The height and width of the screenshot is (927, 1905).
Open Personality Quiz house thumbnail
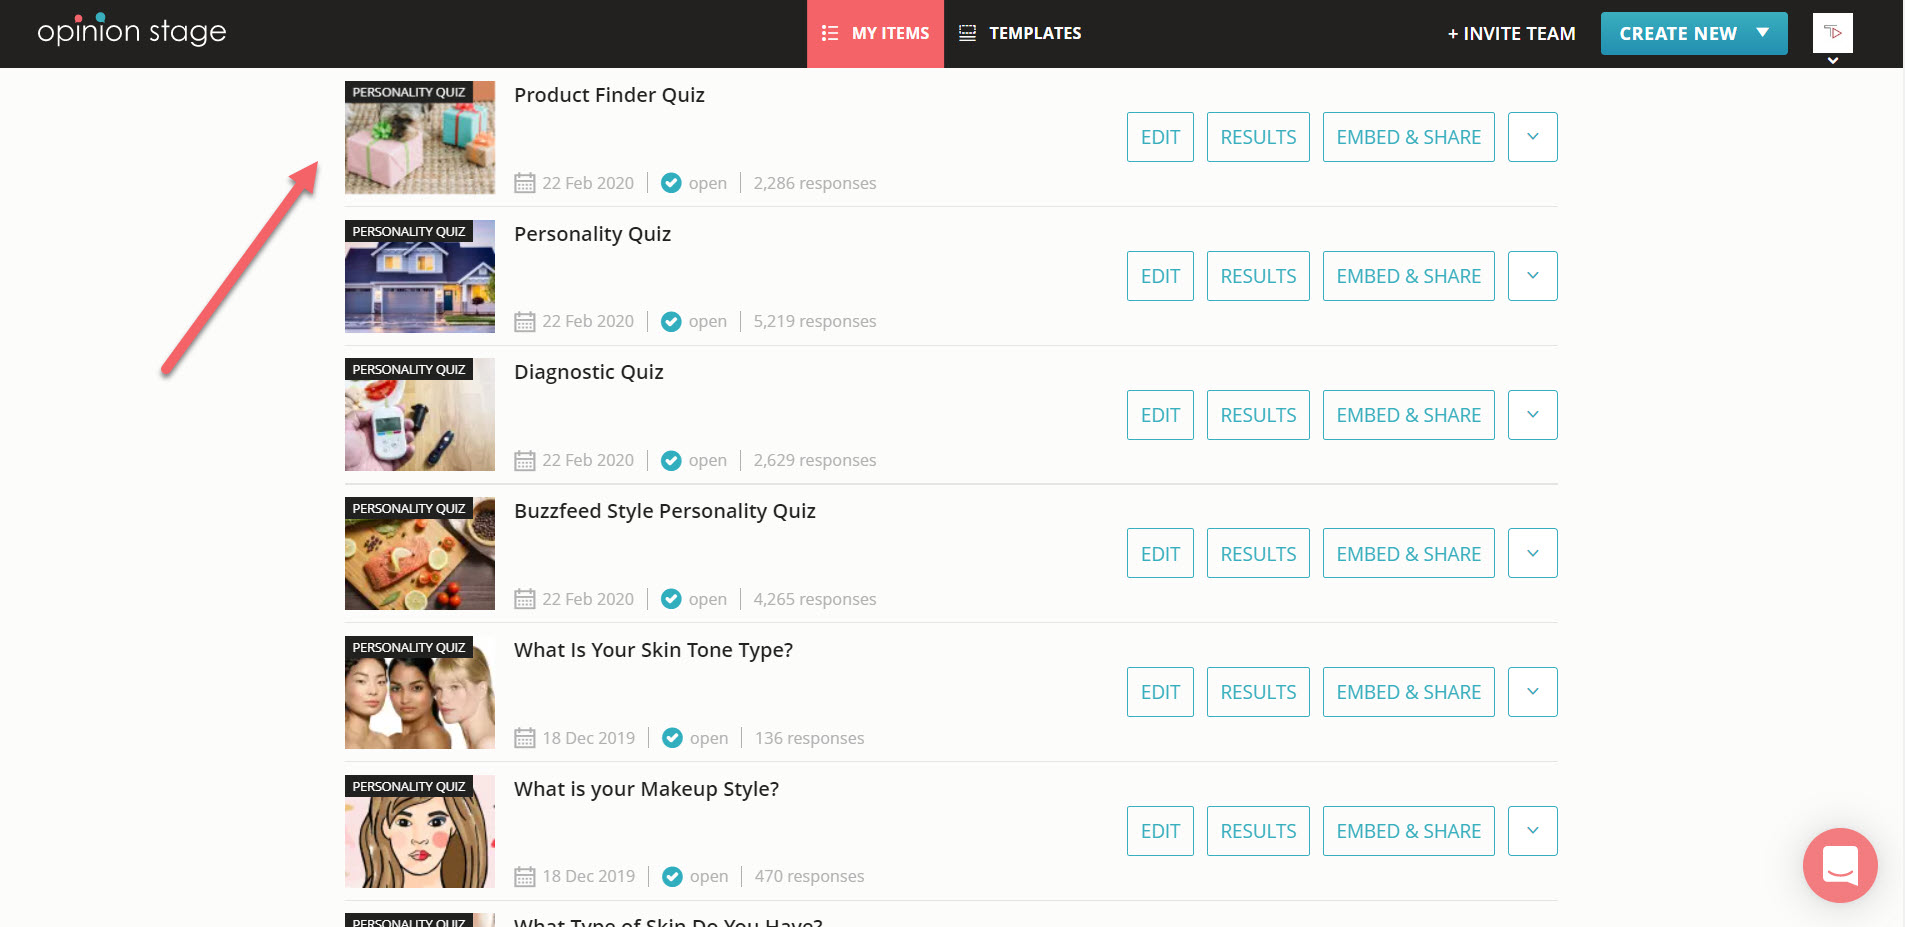[420, 276]
